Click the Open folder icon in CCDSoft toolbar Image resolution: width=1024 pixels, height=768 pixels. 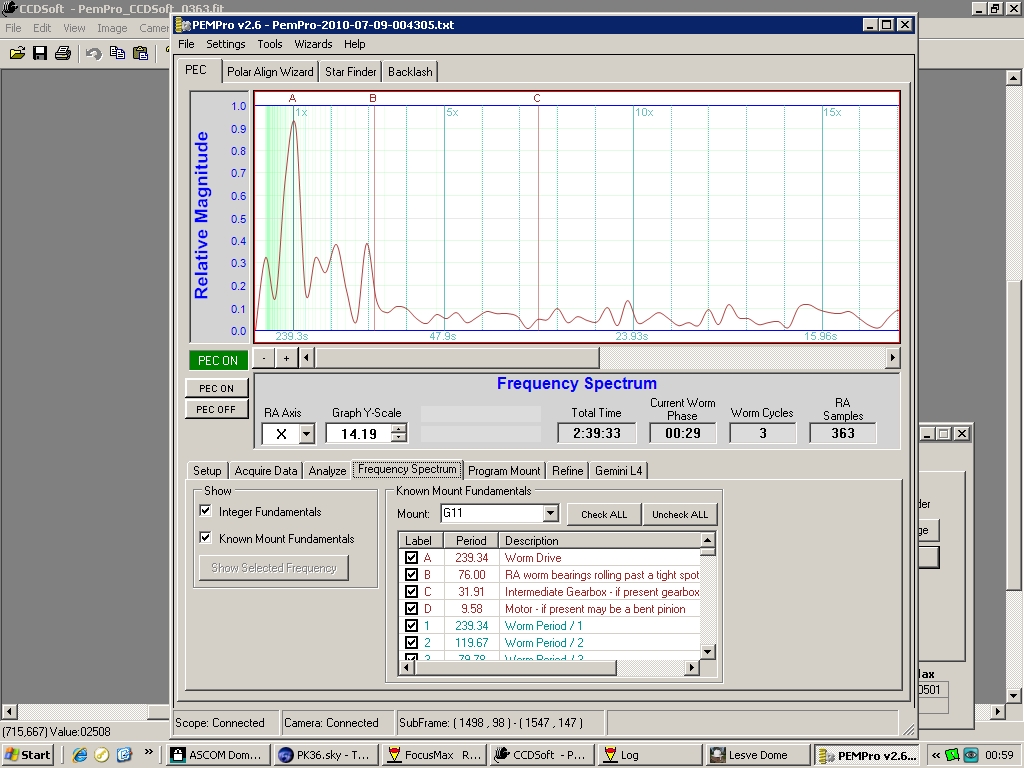coord(17,53)
